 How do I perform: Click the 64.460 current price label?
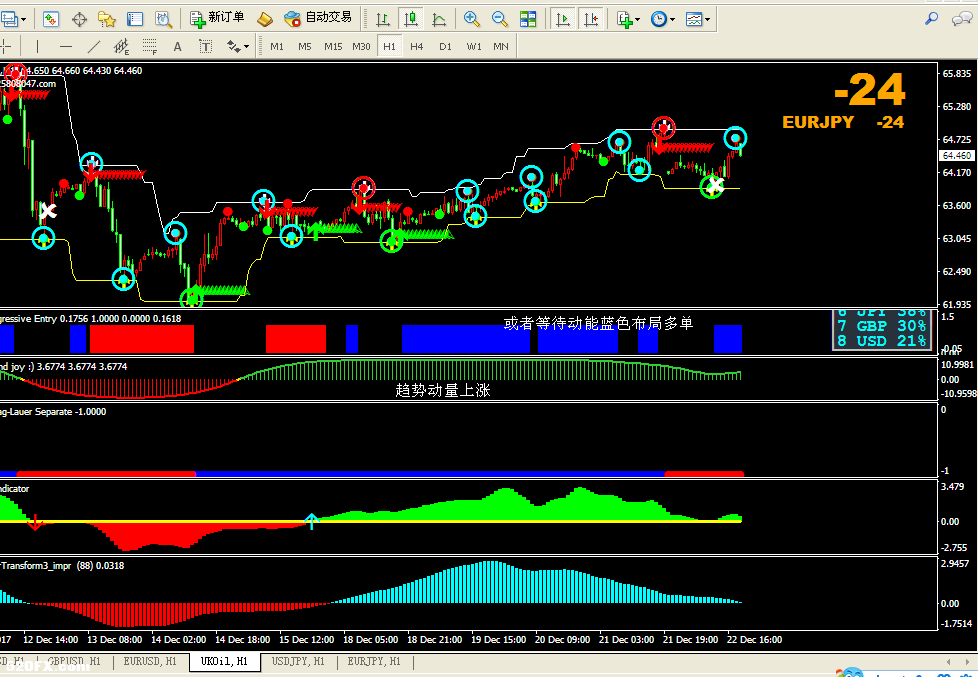[x=957, y=155]
